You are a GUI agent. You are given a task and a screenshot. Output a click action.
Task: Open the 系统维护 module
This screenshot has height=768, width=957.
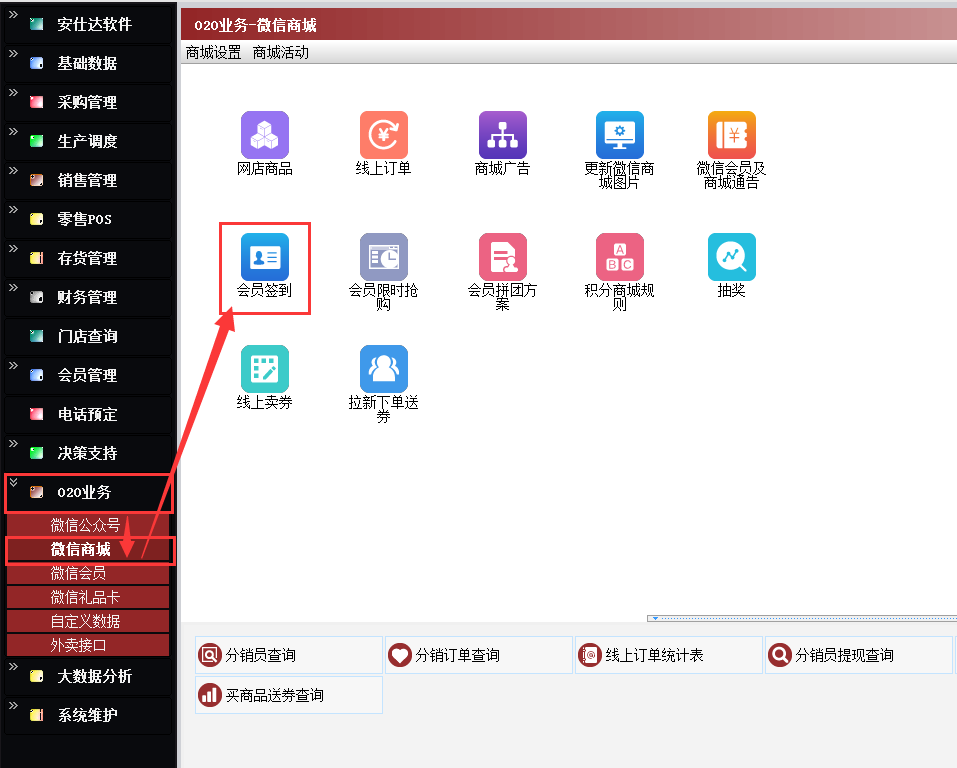(x=88, y=715)
